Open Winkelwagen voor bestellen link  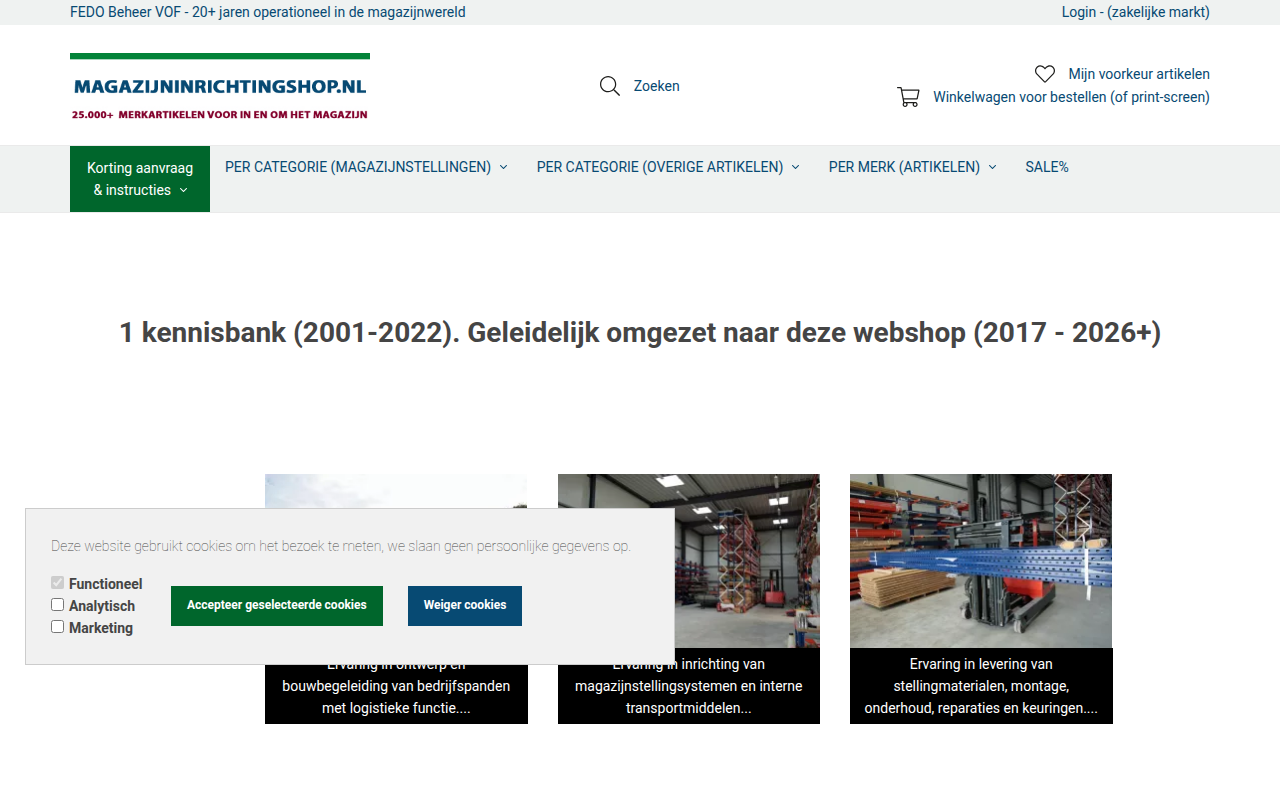click(x=1071, y=97)
